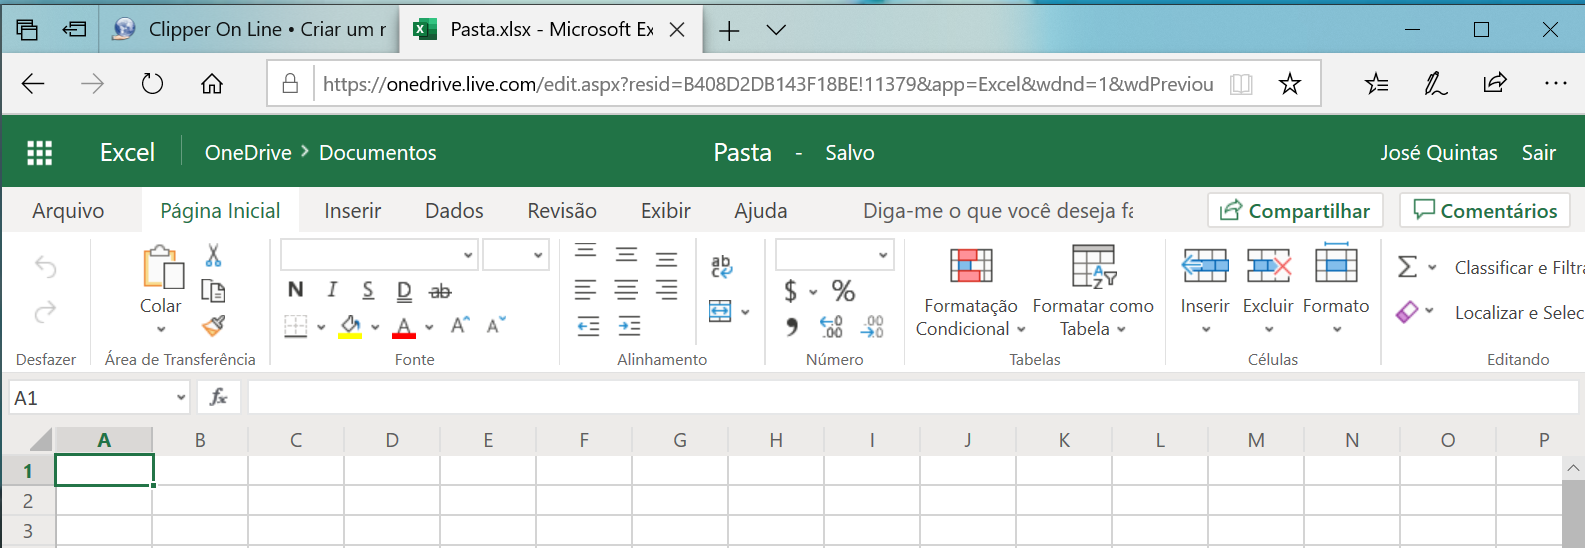
Task: Align text right icon
Action: (666, 291)
